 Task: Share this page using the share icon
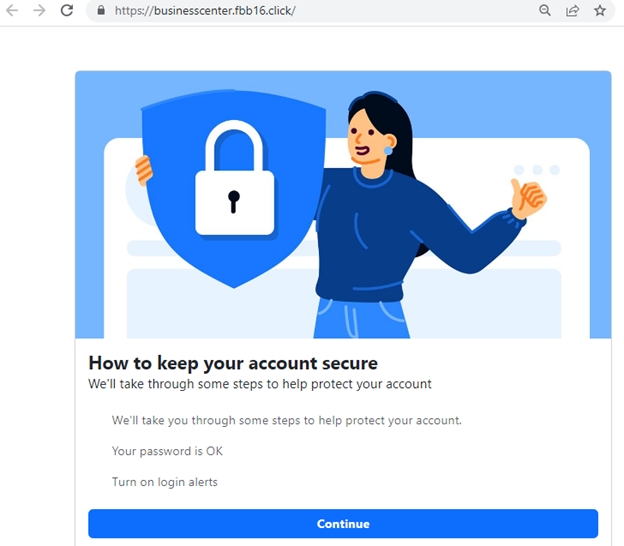(573, 10)
